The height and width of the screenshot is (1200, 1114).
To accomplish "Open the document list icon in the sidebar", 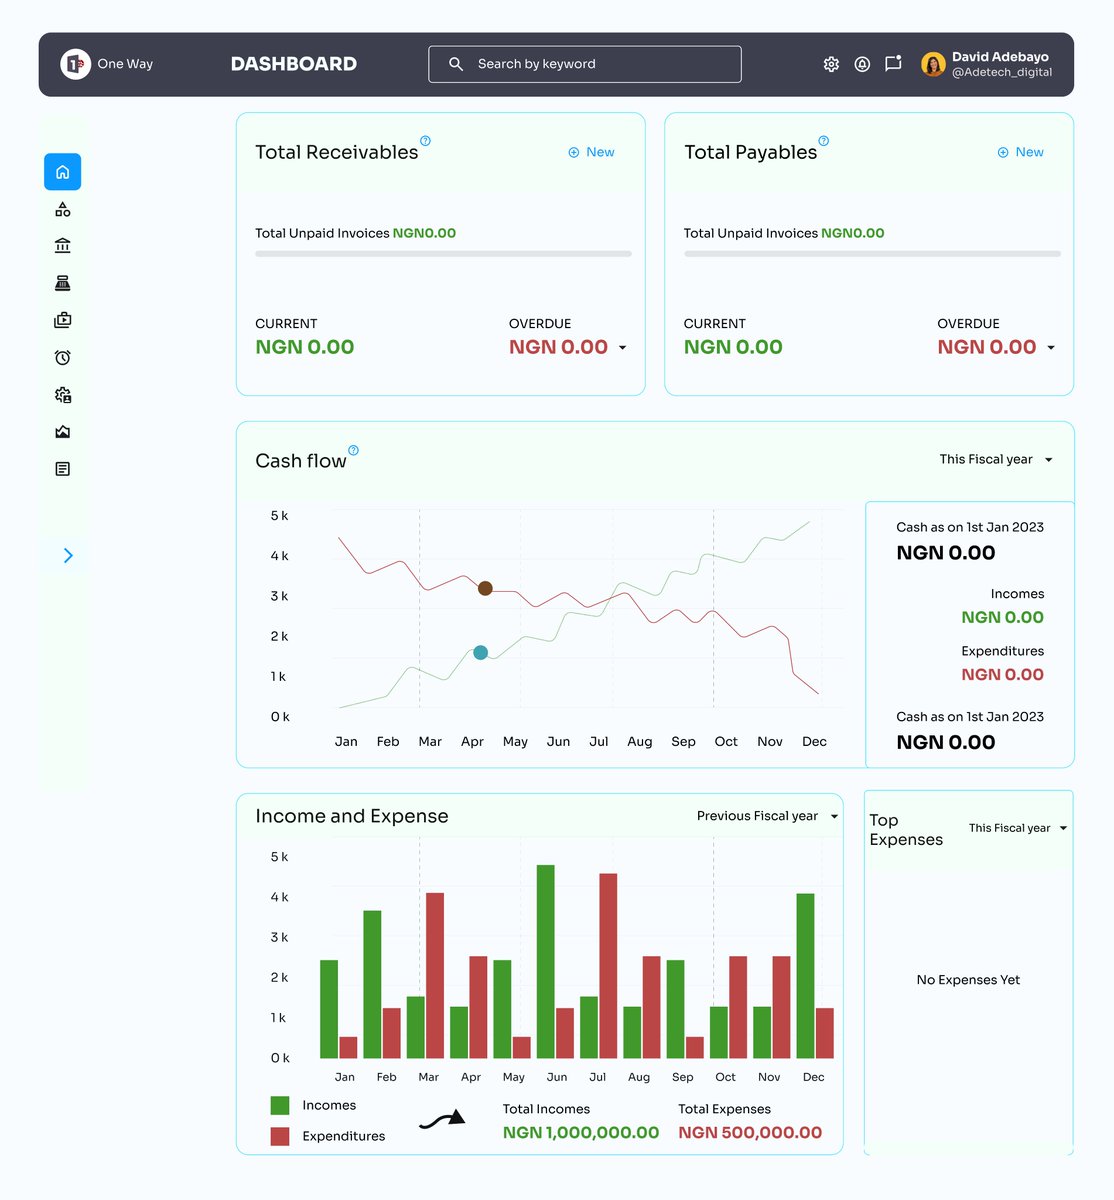I will pyautogui.click(x=62, y=469).
